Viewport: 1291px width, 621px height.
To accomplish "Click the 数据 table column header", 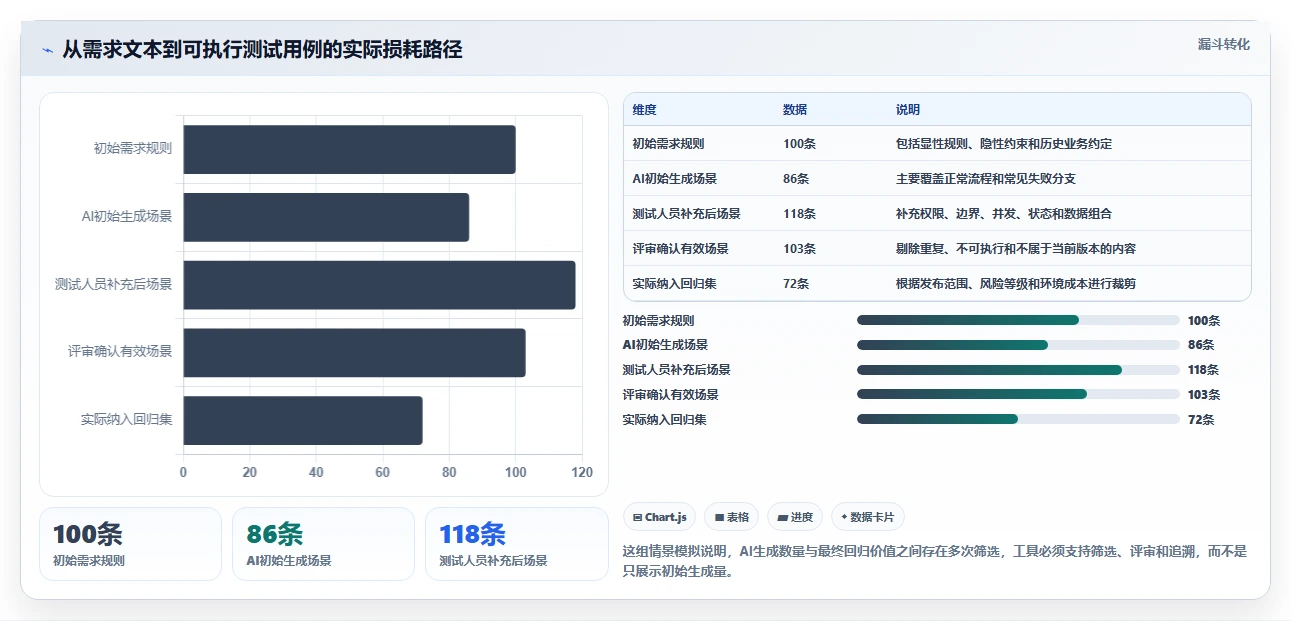I will [x=795, y=110].
